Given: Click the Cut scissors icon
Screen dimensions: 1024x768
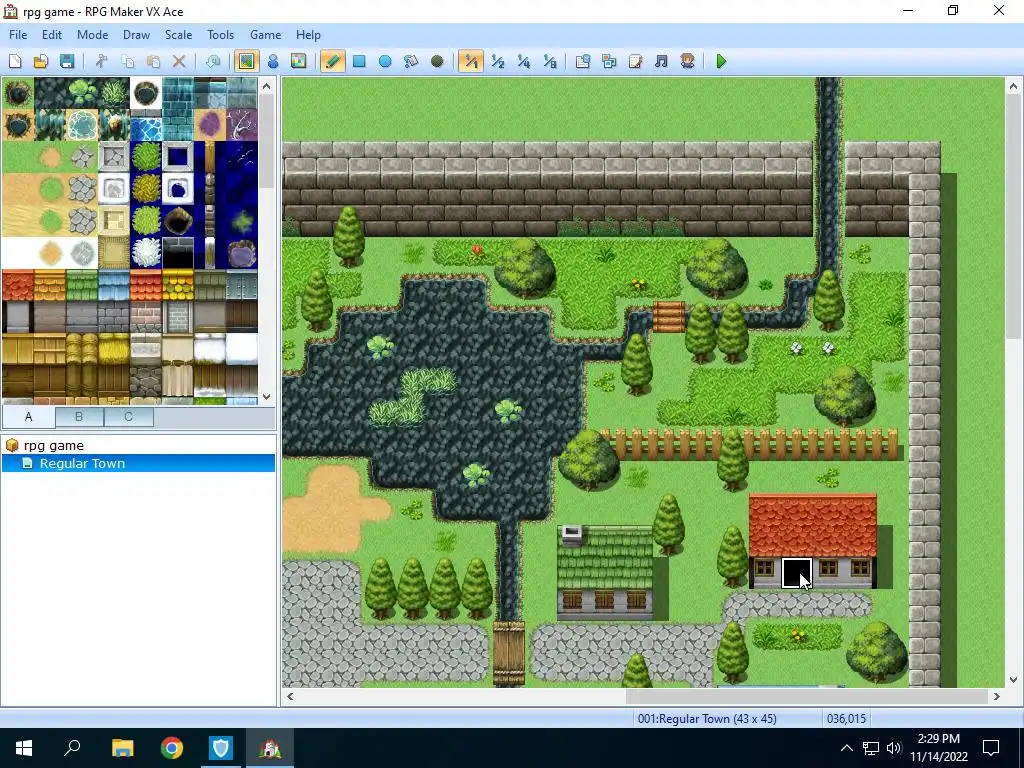Looking at the screenshot, I should [x=101, y=61].
